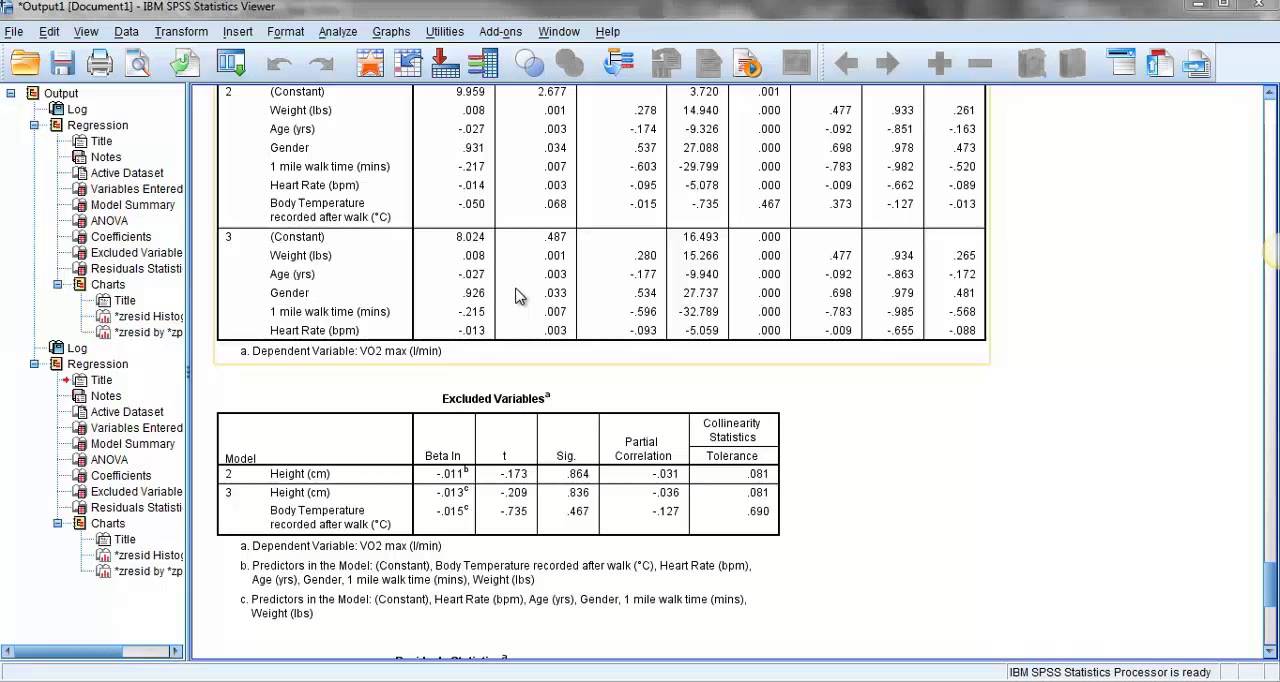Click the Open file folder icon
Image resolution: width=1280 pixels, height=682 pixels.
[x=25, y=64]
